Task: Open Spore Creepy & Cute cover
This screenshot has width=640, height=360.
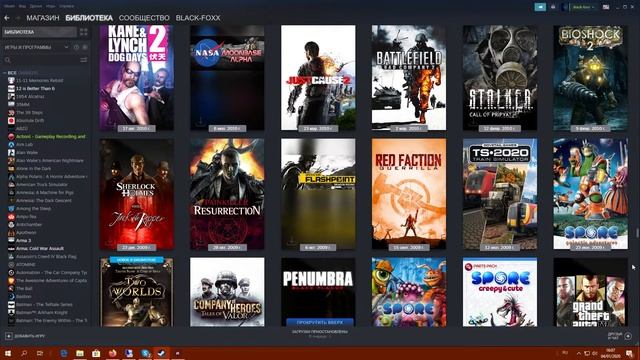Action: point(500,292)
